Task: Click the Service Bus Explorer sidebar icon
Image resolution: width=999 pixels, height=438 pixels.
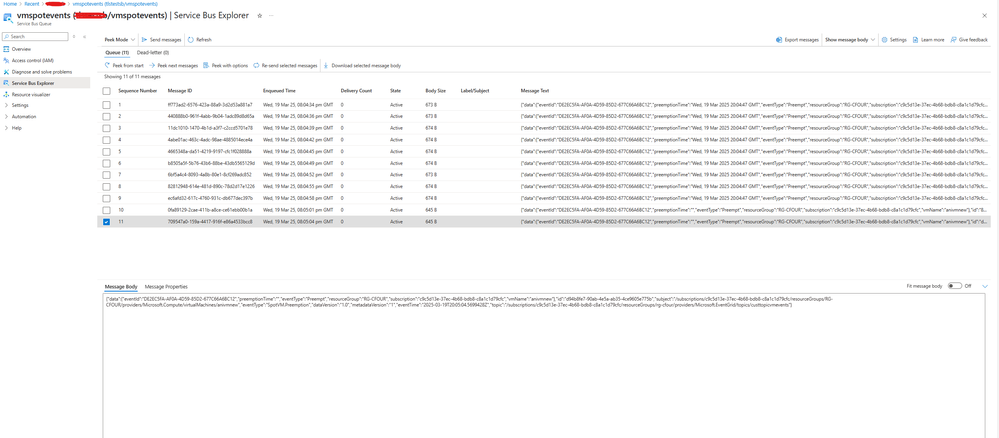Action: coord(6,83)
